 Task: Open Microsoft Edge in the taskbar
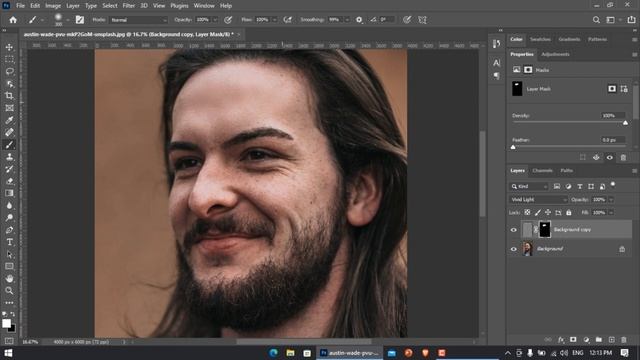pos(273,353)
